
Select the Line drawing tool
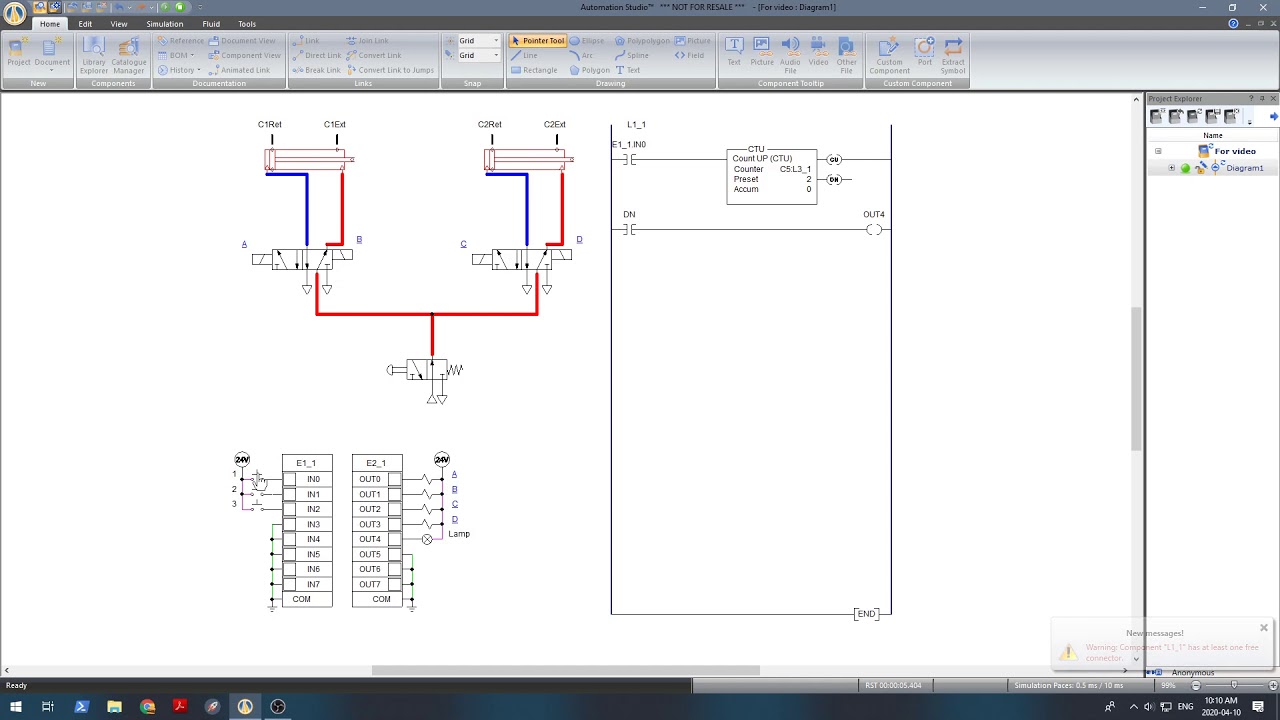pyautogui.click(x=524, y=56)
